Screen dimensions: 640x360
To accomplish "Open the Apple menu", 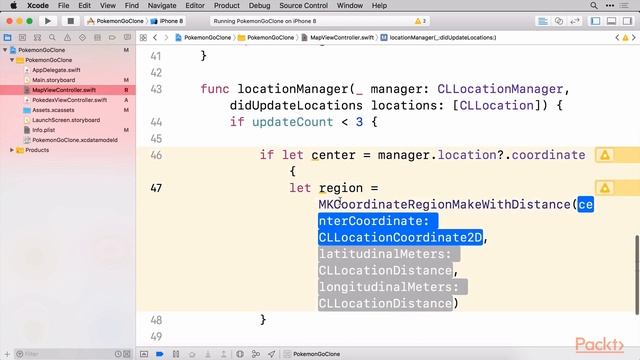I will (x=13, y=5).
